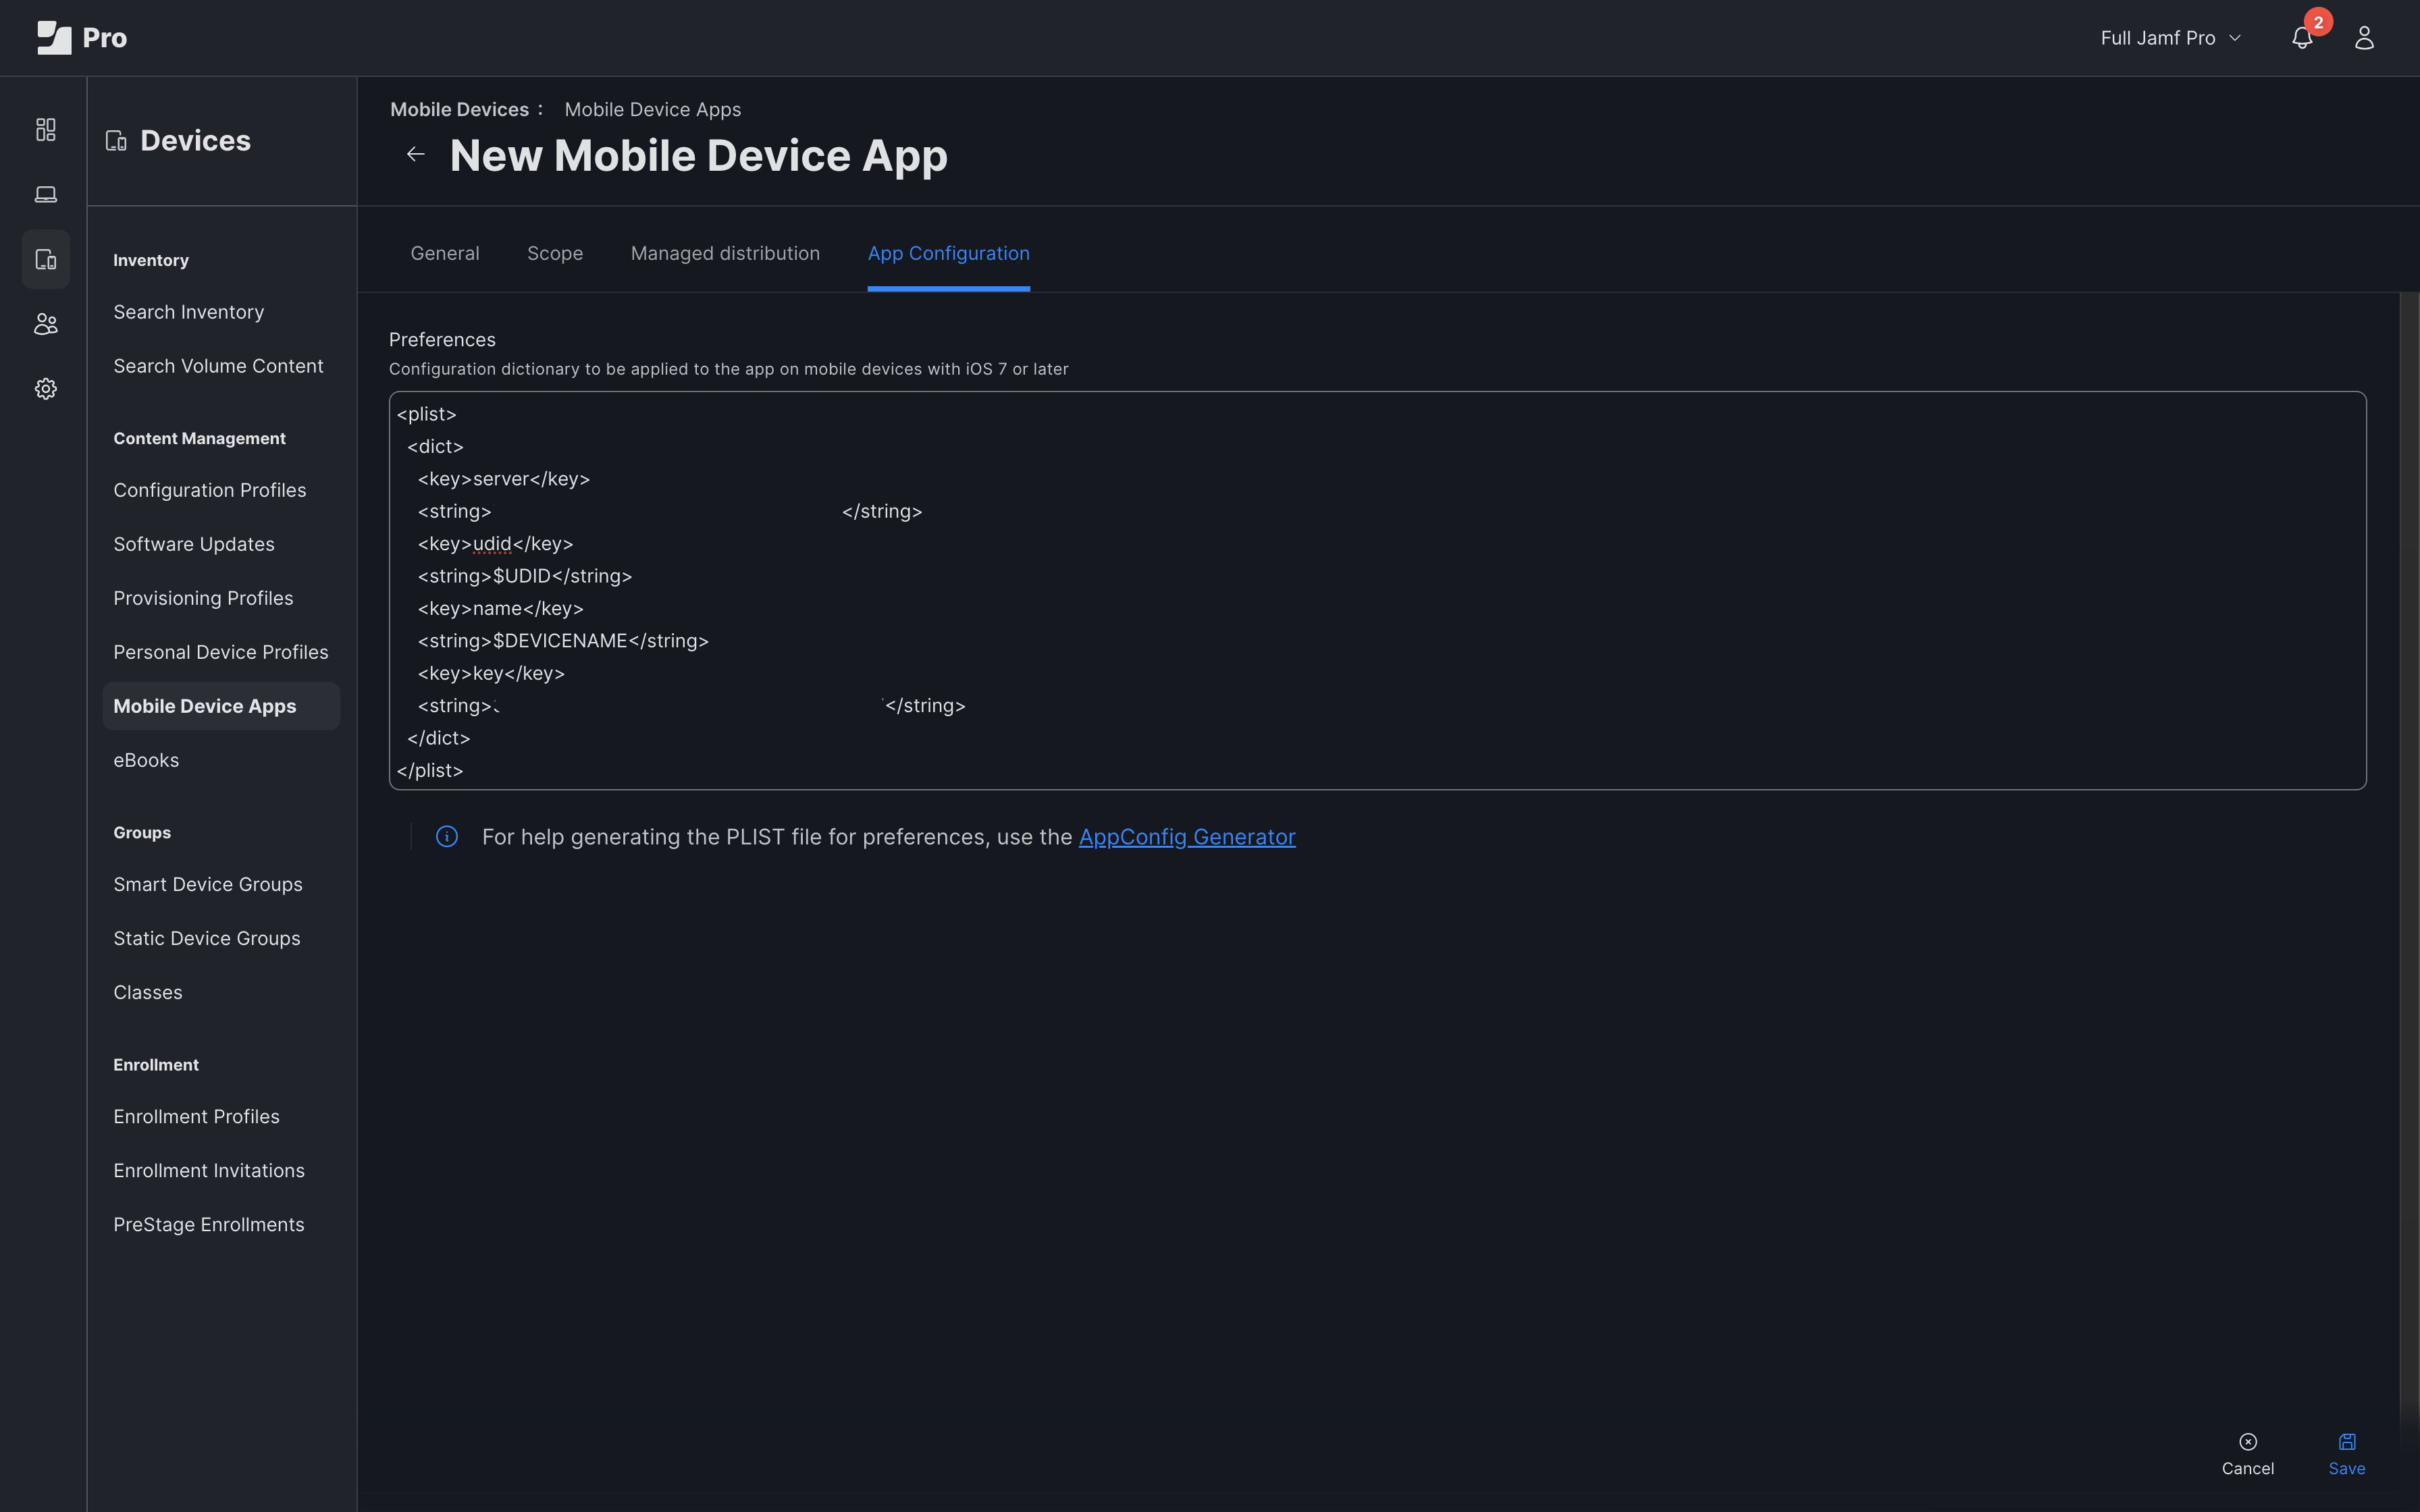
Task: Open the user account profile icon
Action: [x=2364, y=38]
